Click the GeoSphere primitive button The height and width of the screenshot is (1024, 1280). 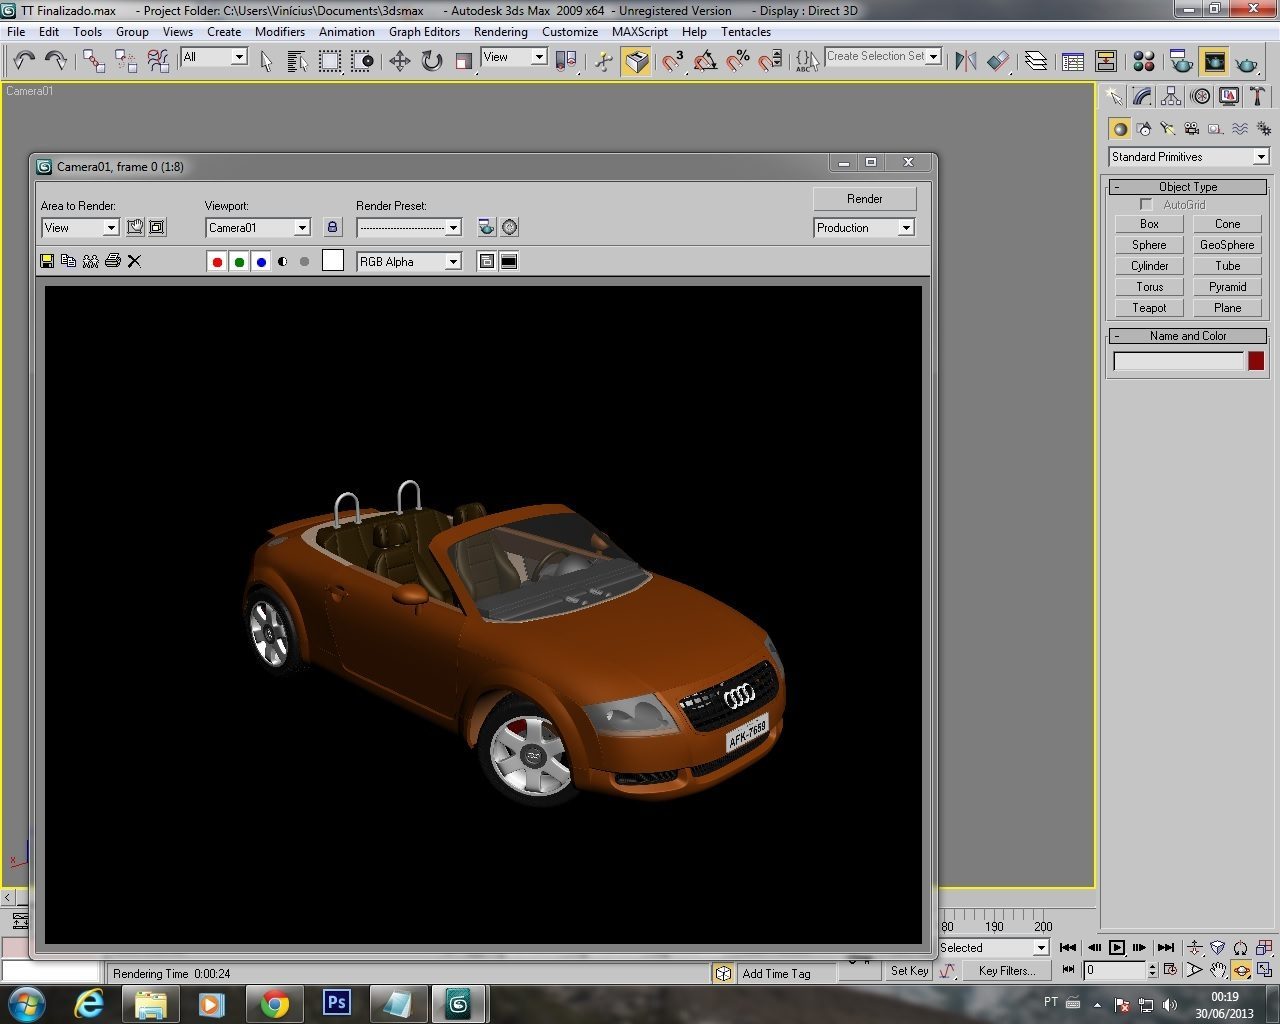pyautogui.click(x=1227, y=245)
